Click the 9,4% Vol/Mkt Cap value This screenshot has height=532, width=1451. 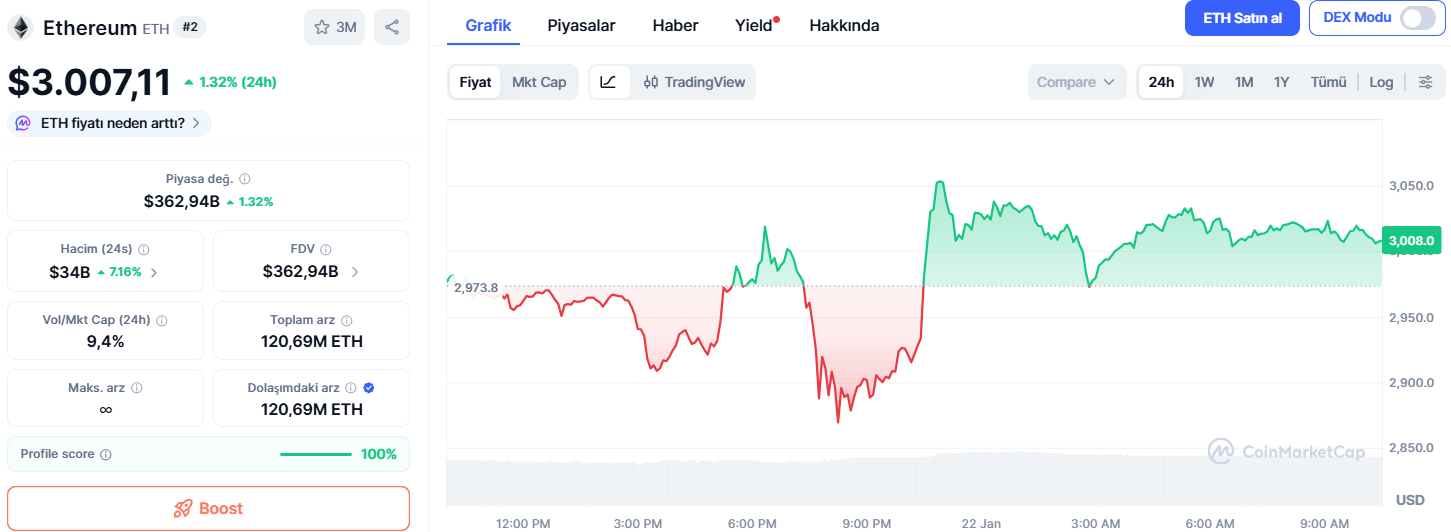point(105,342)
